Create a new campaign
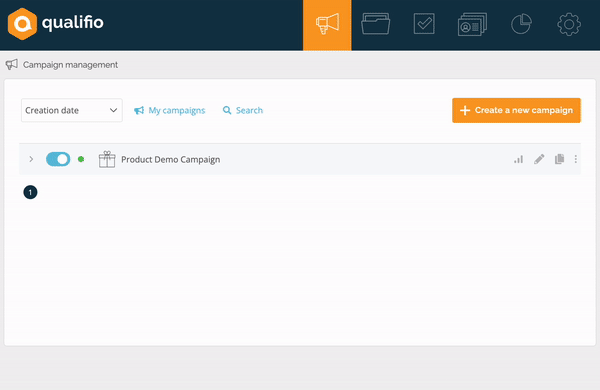The image size is (600, 390). coord(516,110)
